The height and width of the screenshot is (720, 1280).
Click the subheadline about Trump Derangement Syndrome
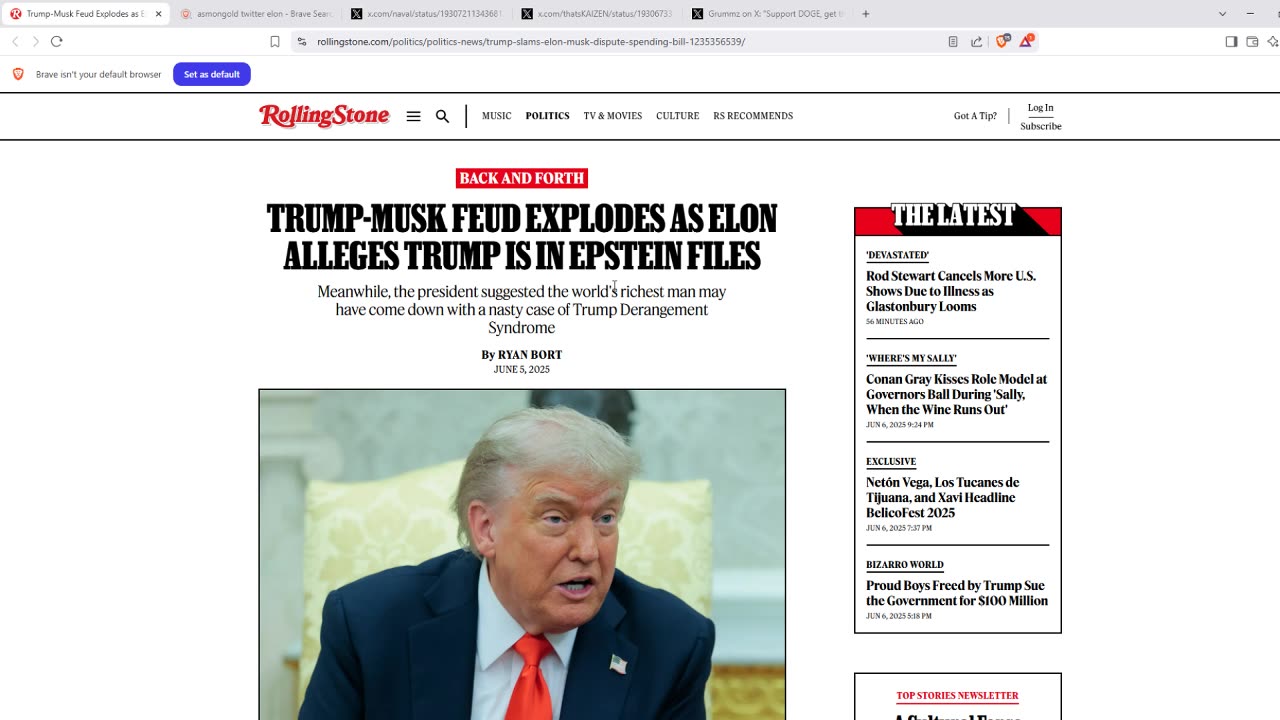pyautogui.click(x=522, y=310)
